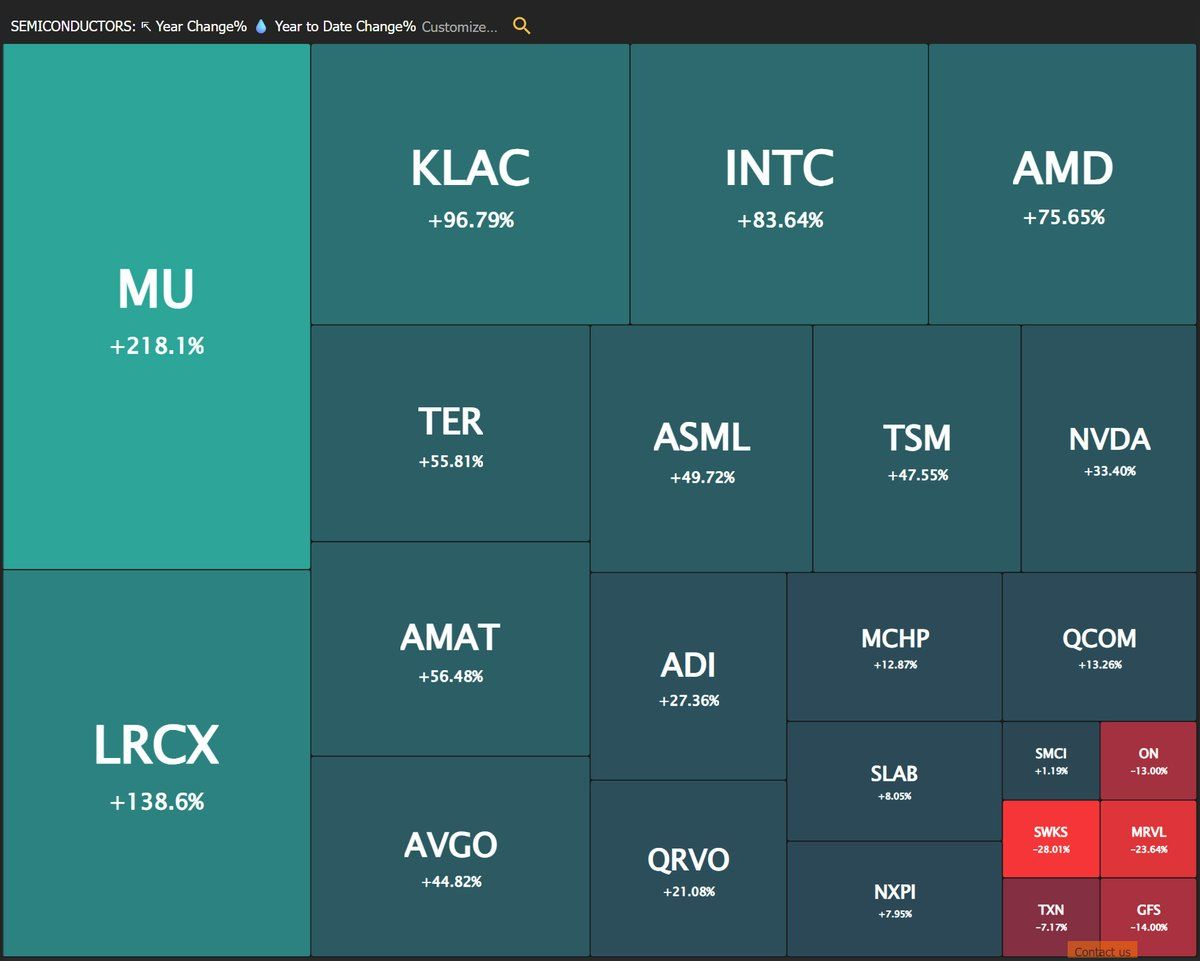Screen dimensions: 1200x961
Task: Open the INTC tile
Action: coord(779,184)
